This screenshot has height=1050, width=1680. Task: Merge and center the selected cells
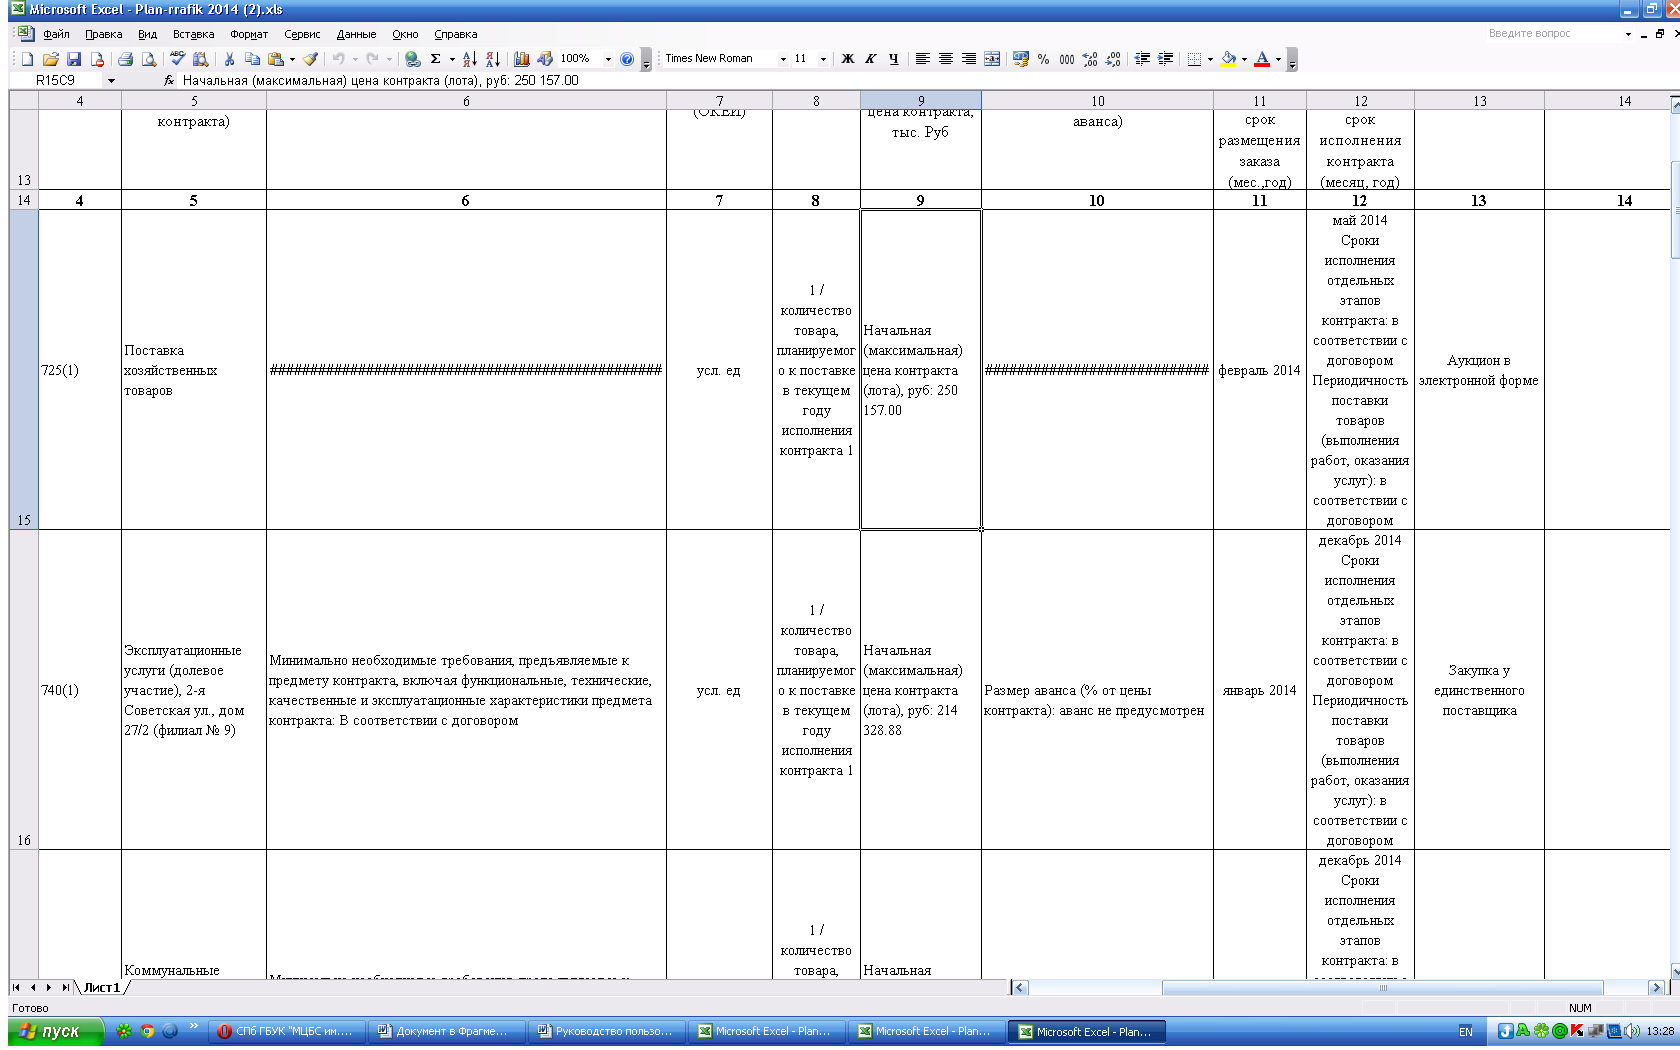pyautogui.click(x=992, y=59)
